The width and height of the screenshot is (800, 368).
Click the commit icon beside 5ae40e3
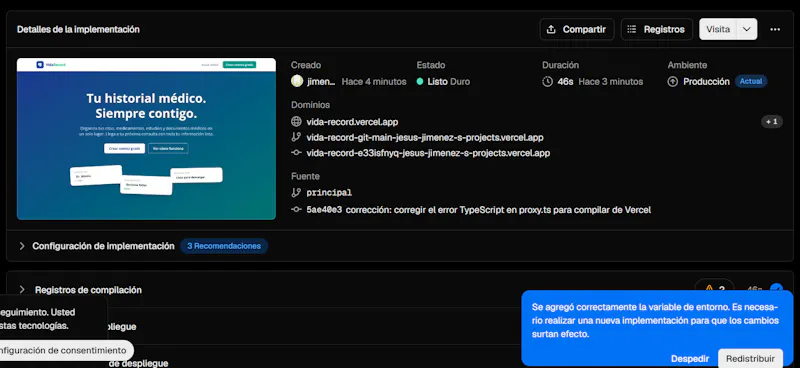pyautogui.click(x=296, y=209)
